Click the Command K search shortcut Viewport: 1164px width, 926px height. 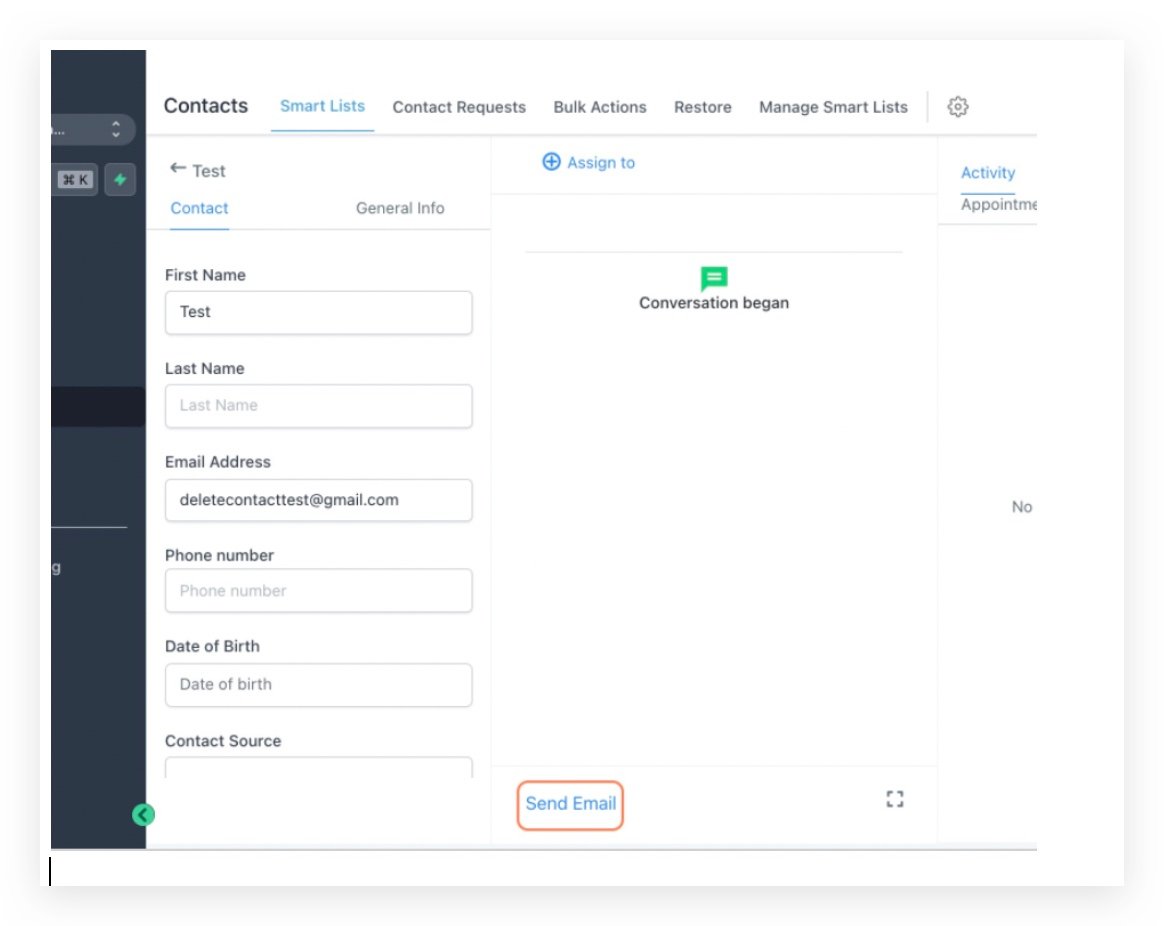[x=75, y=180]
